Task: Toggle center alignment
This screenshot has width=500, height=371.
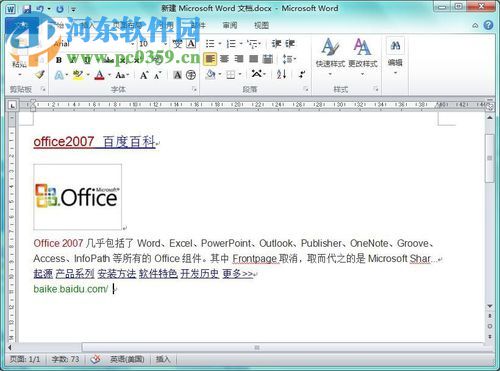Action: (225, 59)
